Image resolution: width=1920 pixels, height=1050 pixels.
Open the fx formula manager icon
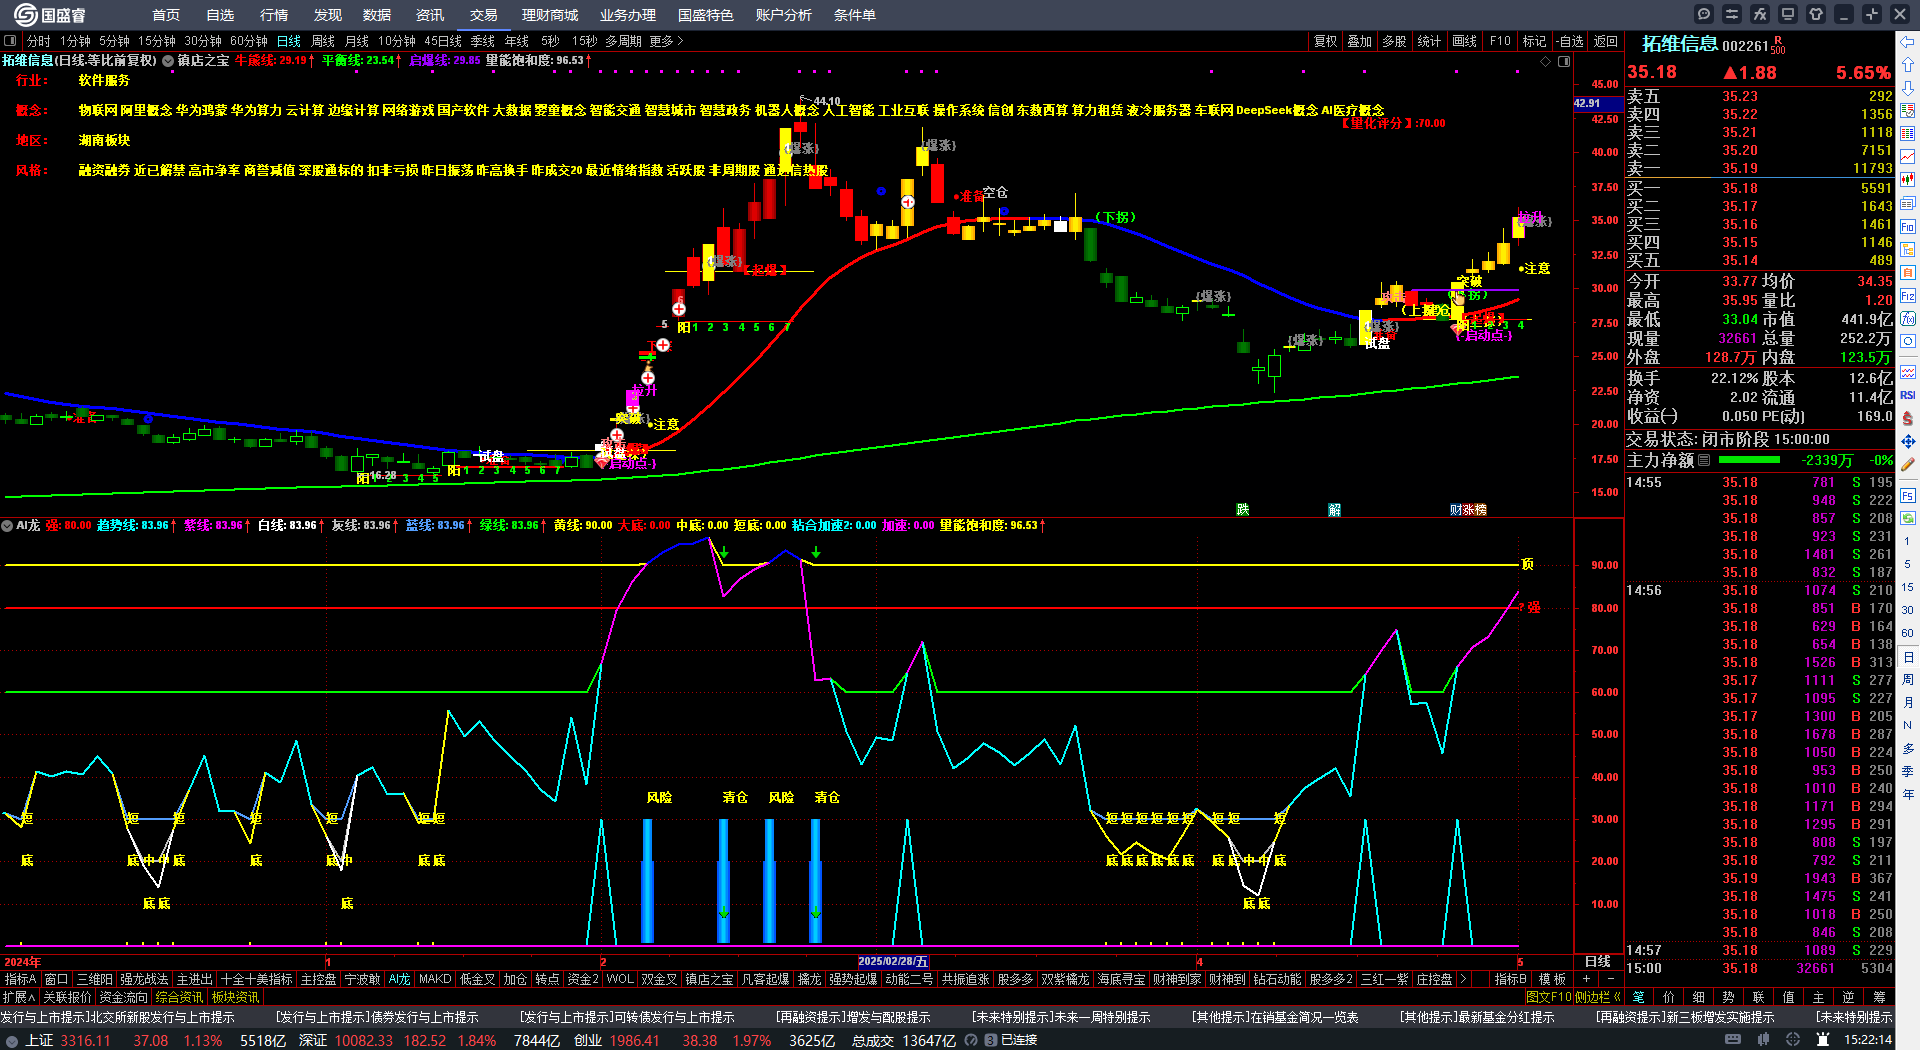pos(1760,14)
